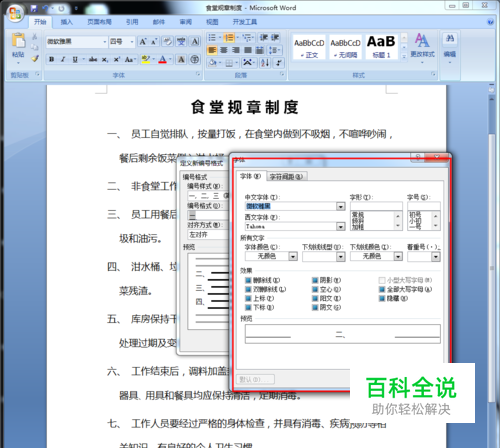Align paragraph text right
Image resolution: width=500 pixels, height=448 pixels.
(x=236, y=50)
